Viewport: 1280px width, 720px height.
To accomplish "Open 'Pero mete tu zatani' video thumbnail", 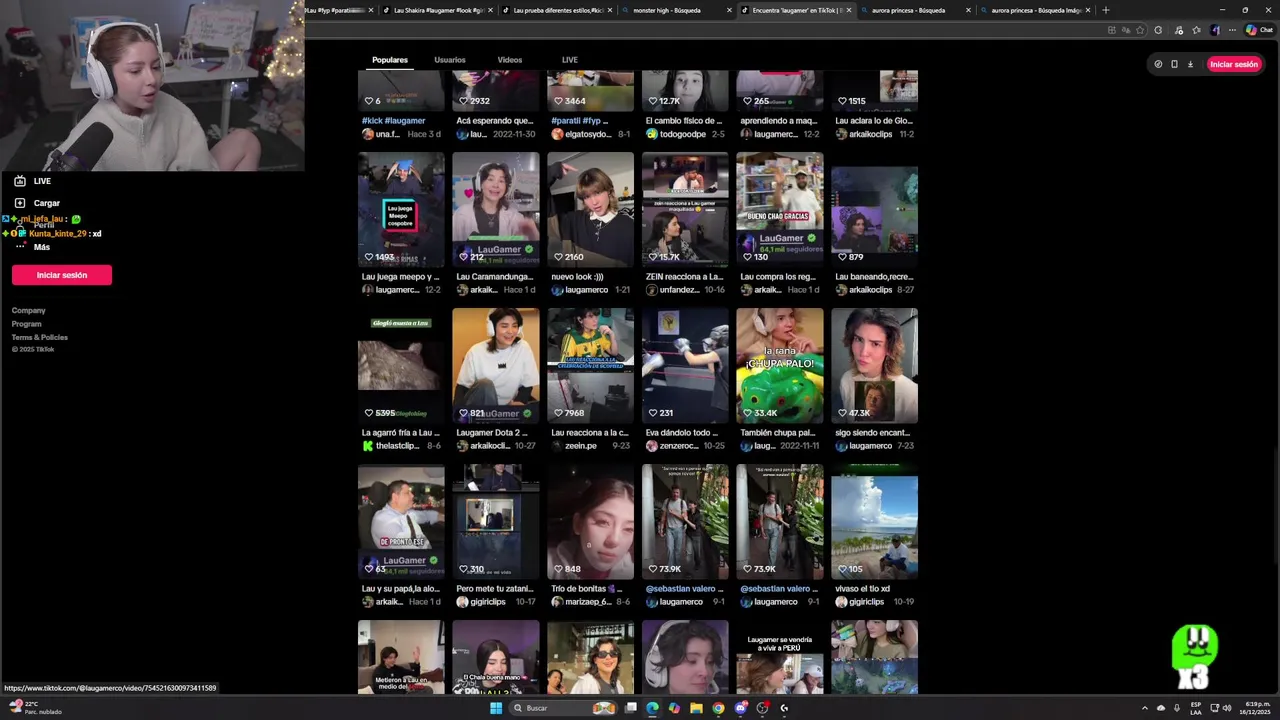I will click(x=495, y=521).
